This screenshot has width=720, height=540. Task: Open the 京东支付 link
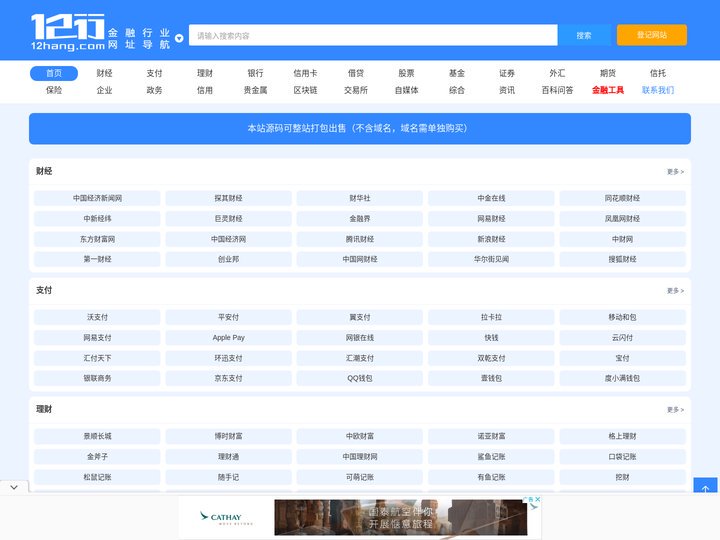pyautogui.click(x=228, y=378)
